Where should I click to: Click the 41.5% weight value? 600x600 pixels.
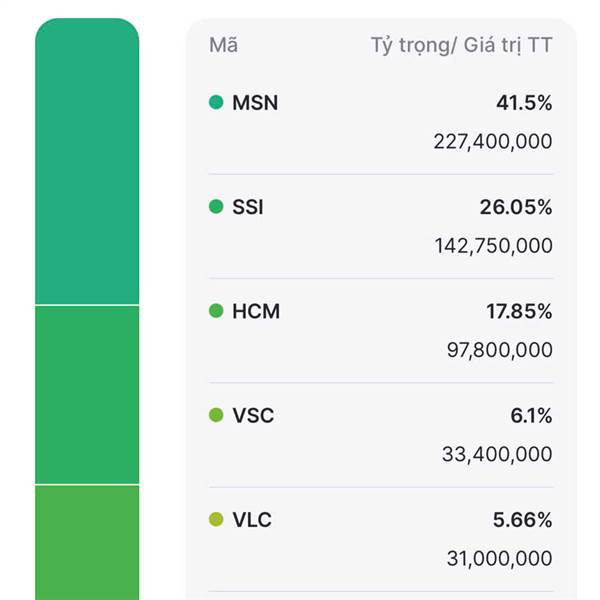524,103
